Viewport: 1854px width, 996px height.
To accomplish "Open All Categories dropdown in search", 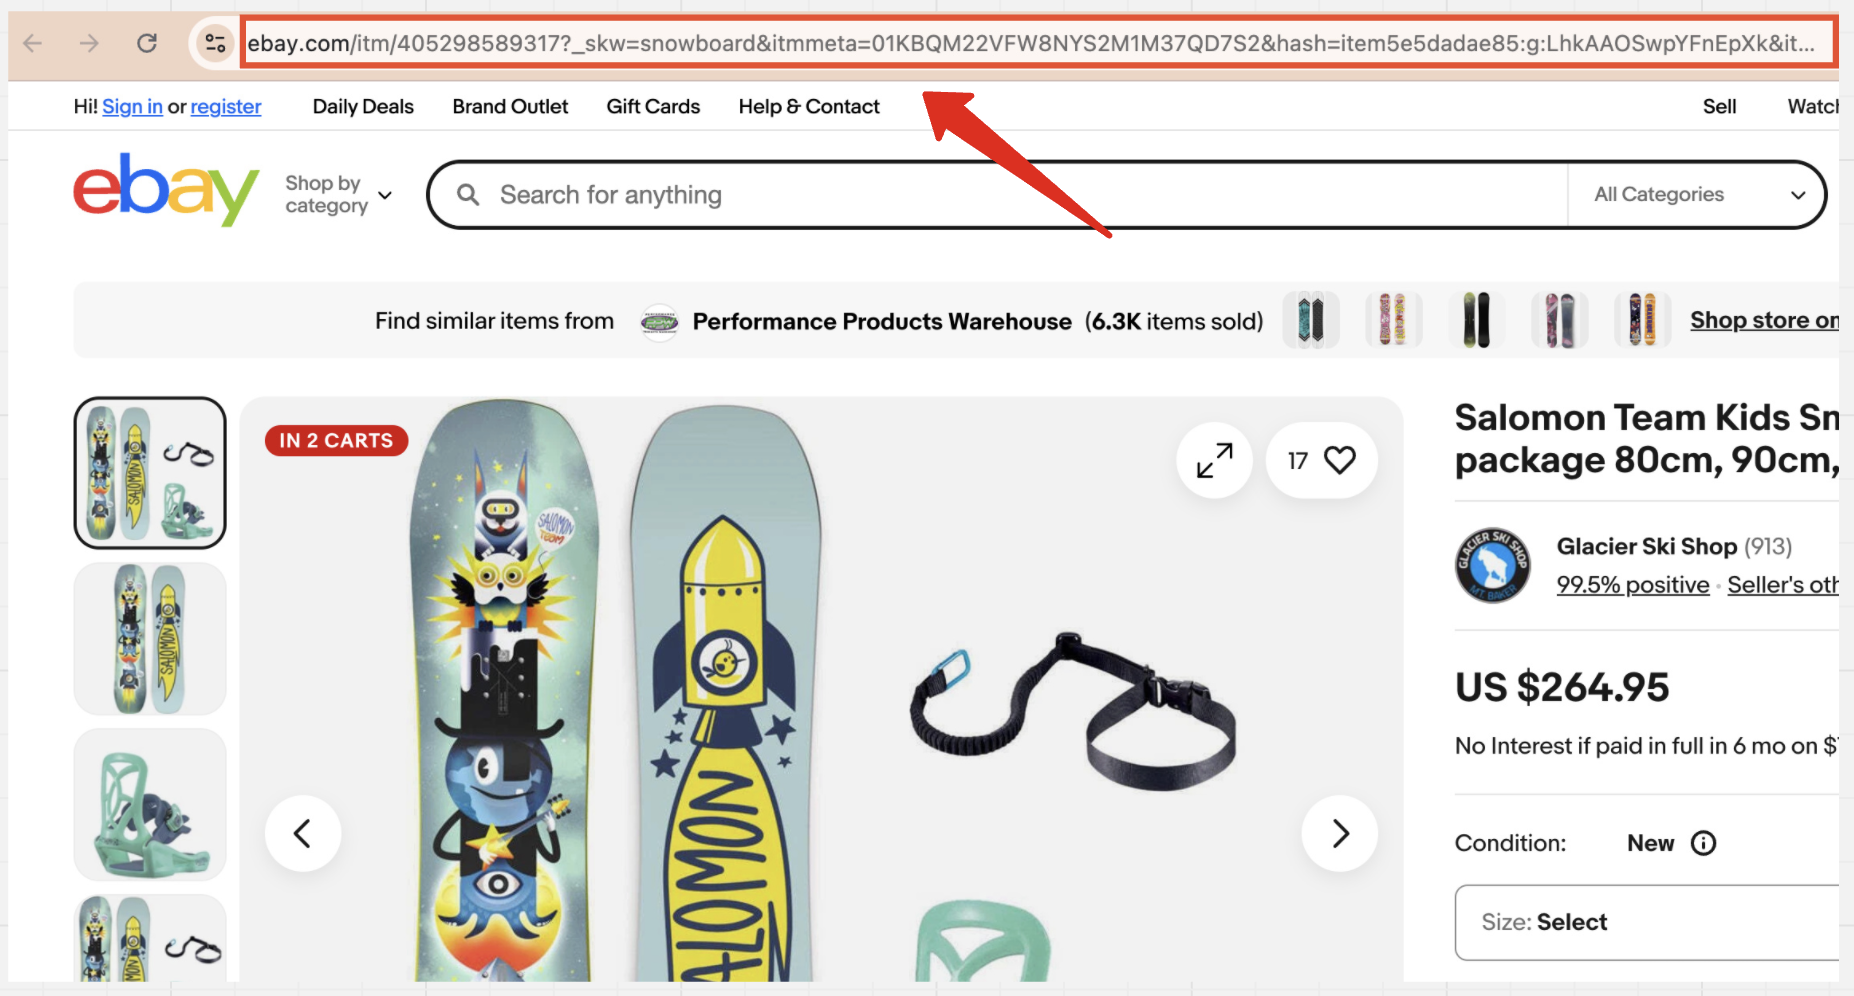I will (x=1696, y=195).
